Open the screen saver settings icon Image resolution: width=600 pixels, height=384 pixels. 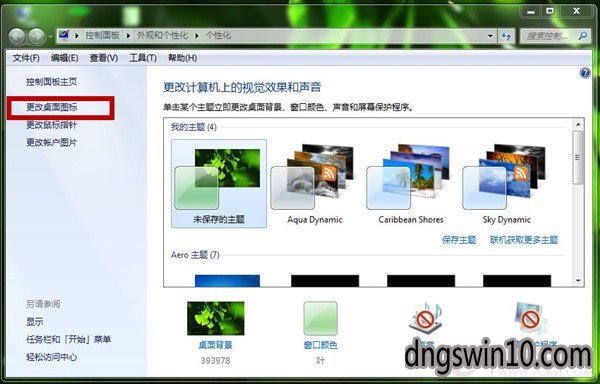pyautogui.click(x=530, y=317)
